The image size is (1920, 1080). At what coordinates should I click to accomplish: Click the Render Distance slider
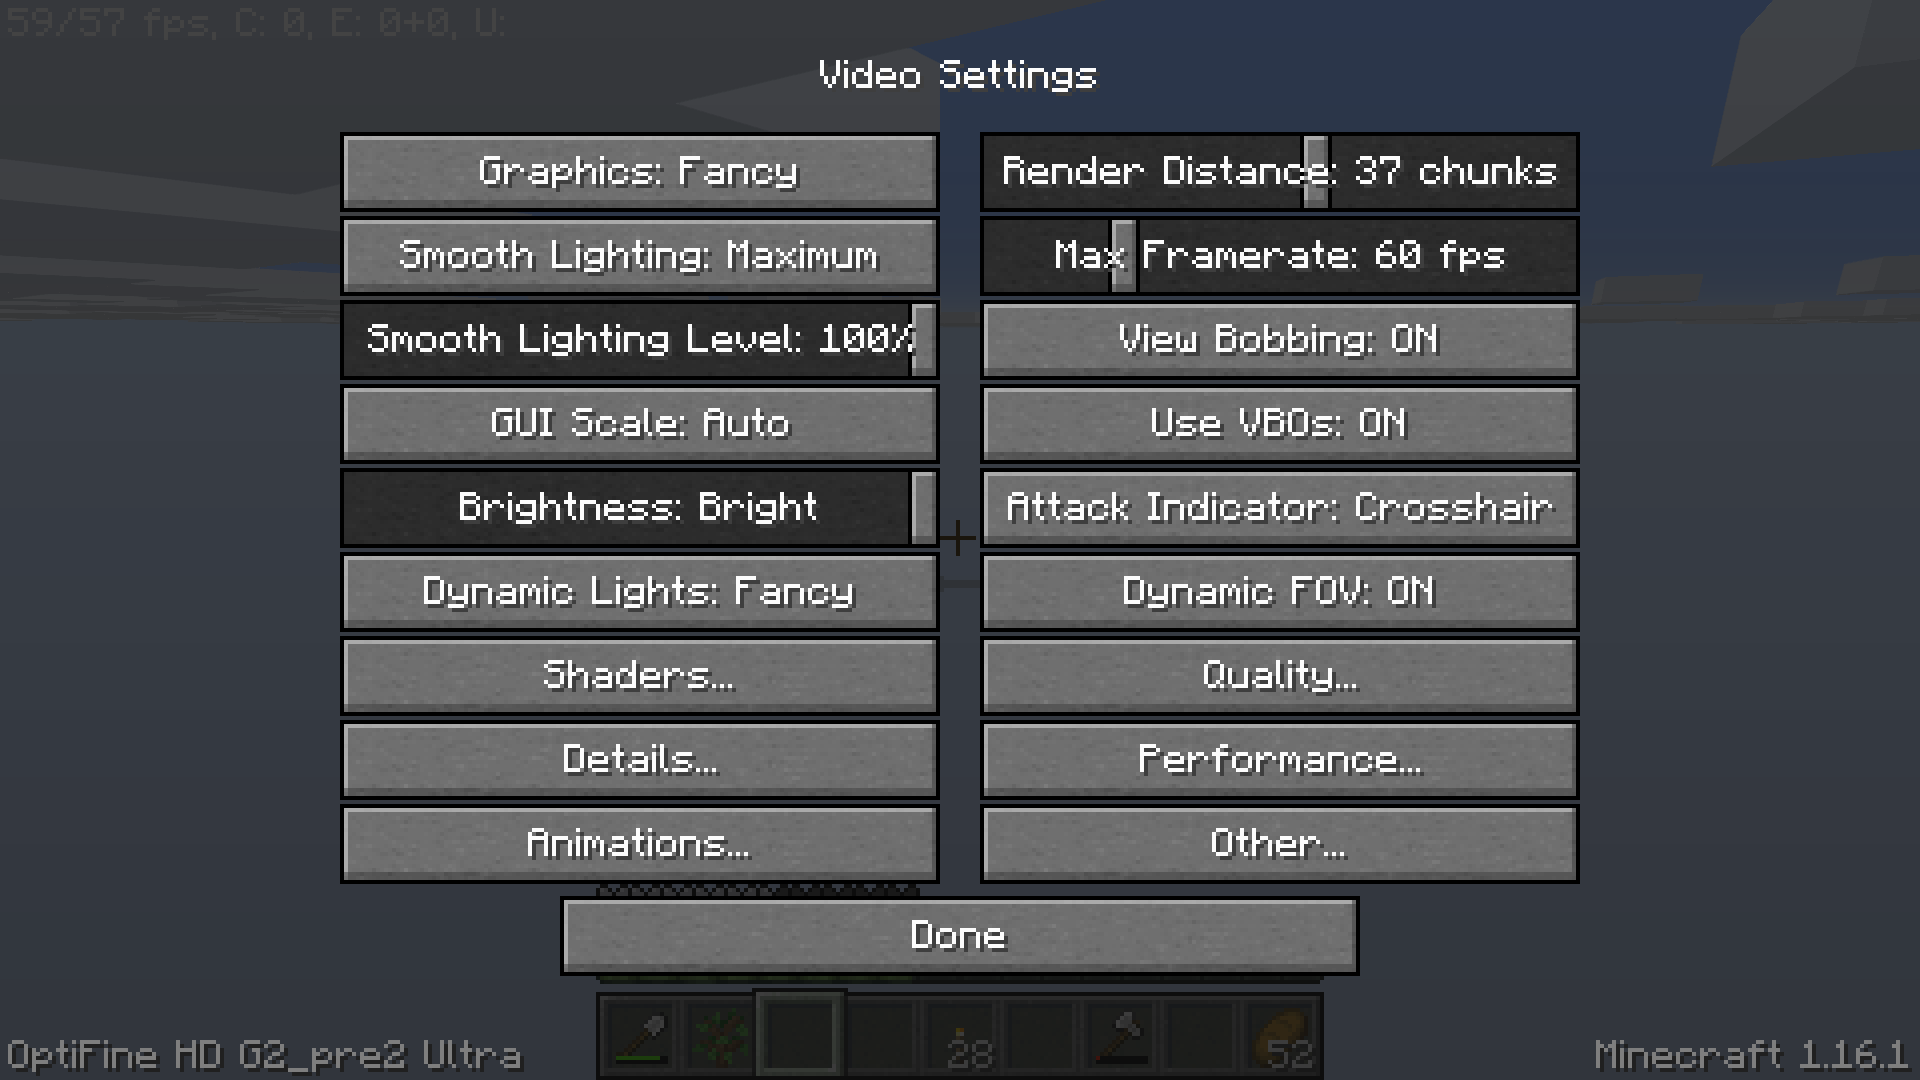(1280, 172)
